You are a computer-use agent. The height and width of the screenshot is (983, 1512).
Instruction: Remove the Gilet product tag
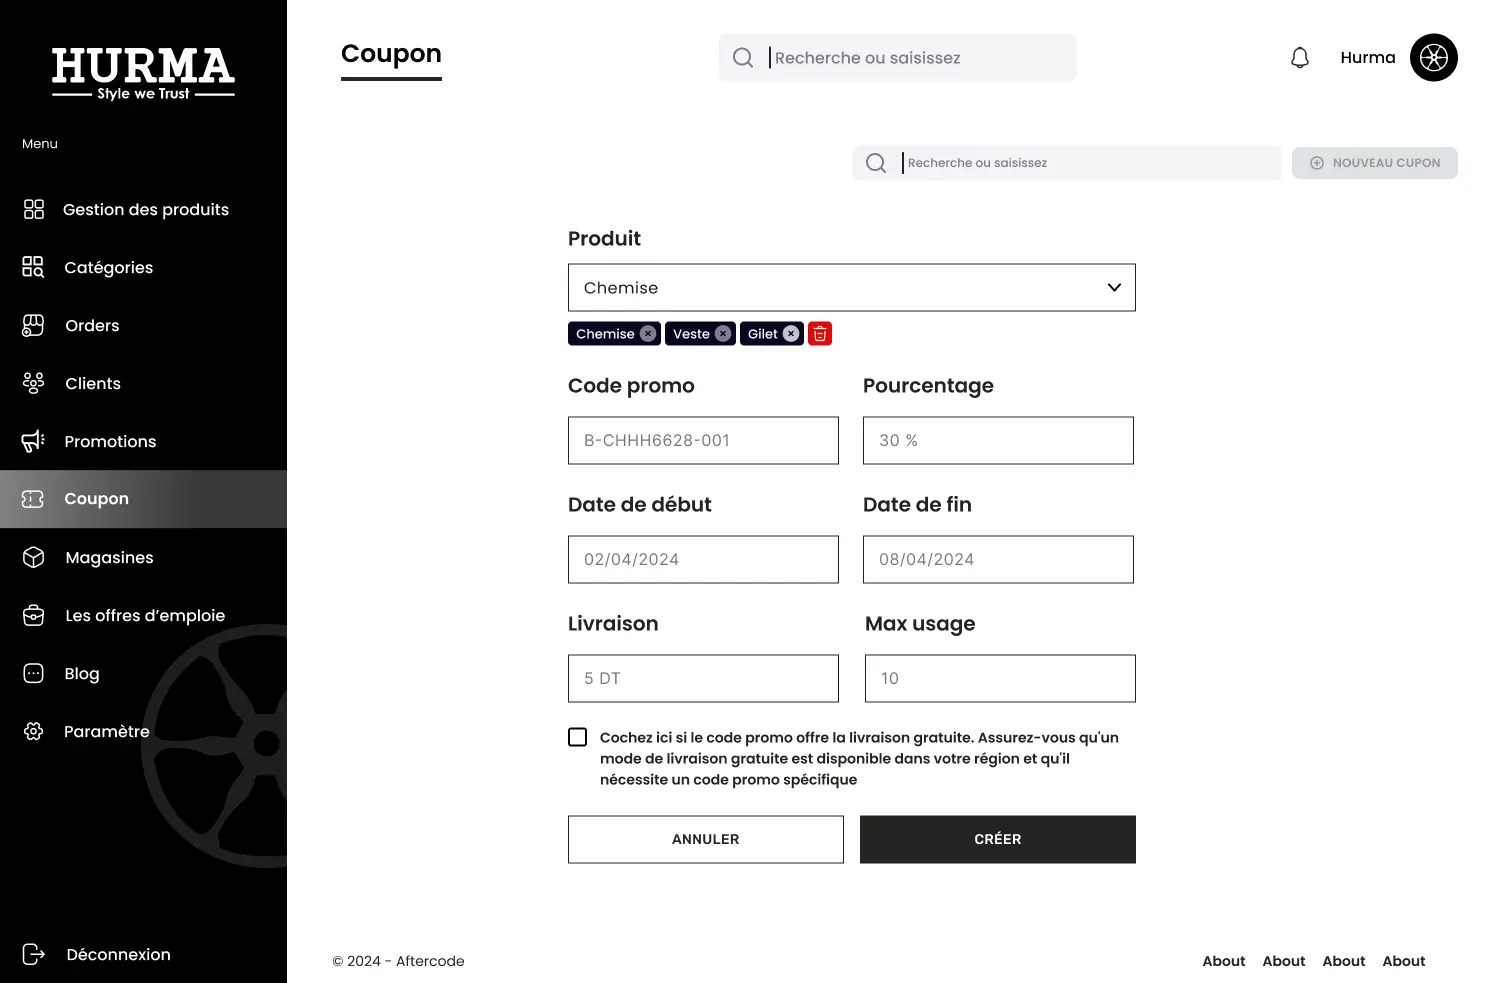pyautogui.click(x=791, y=334)
